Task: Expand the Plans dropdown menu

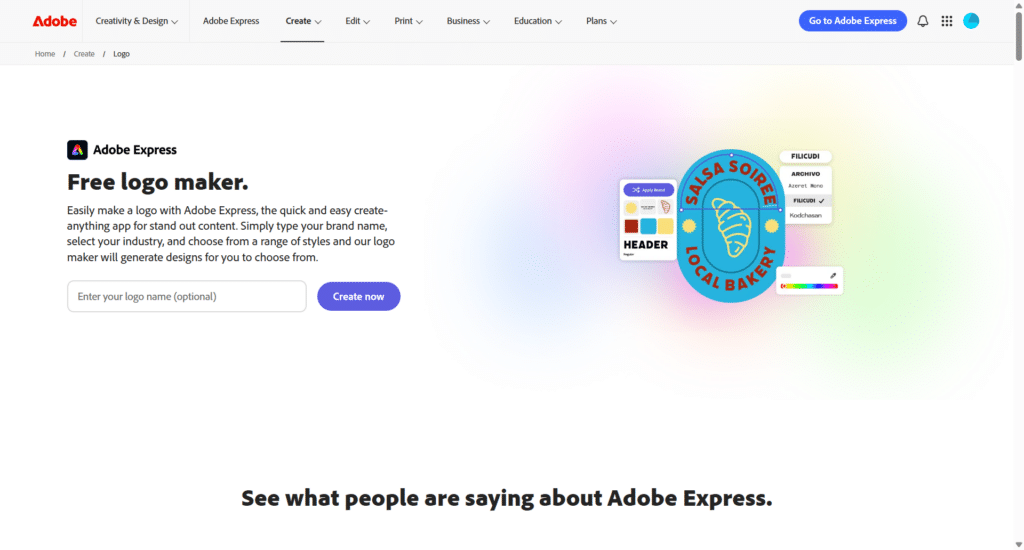Action: coord(601,21)
